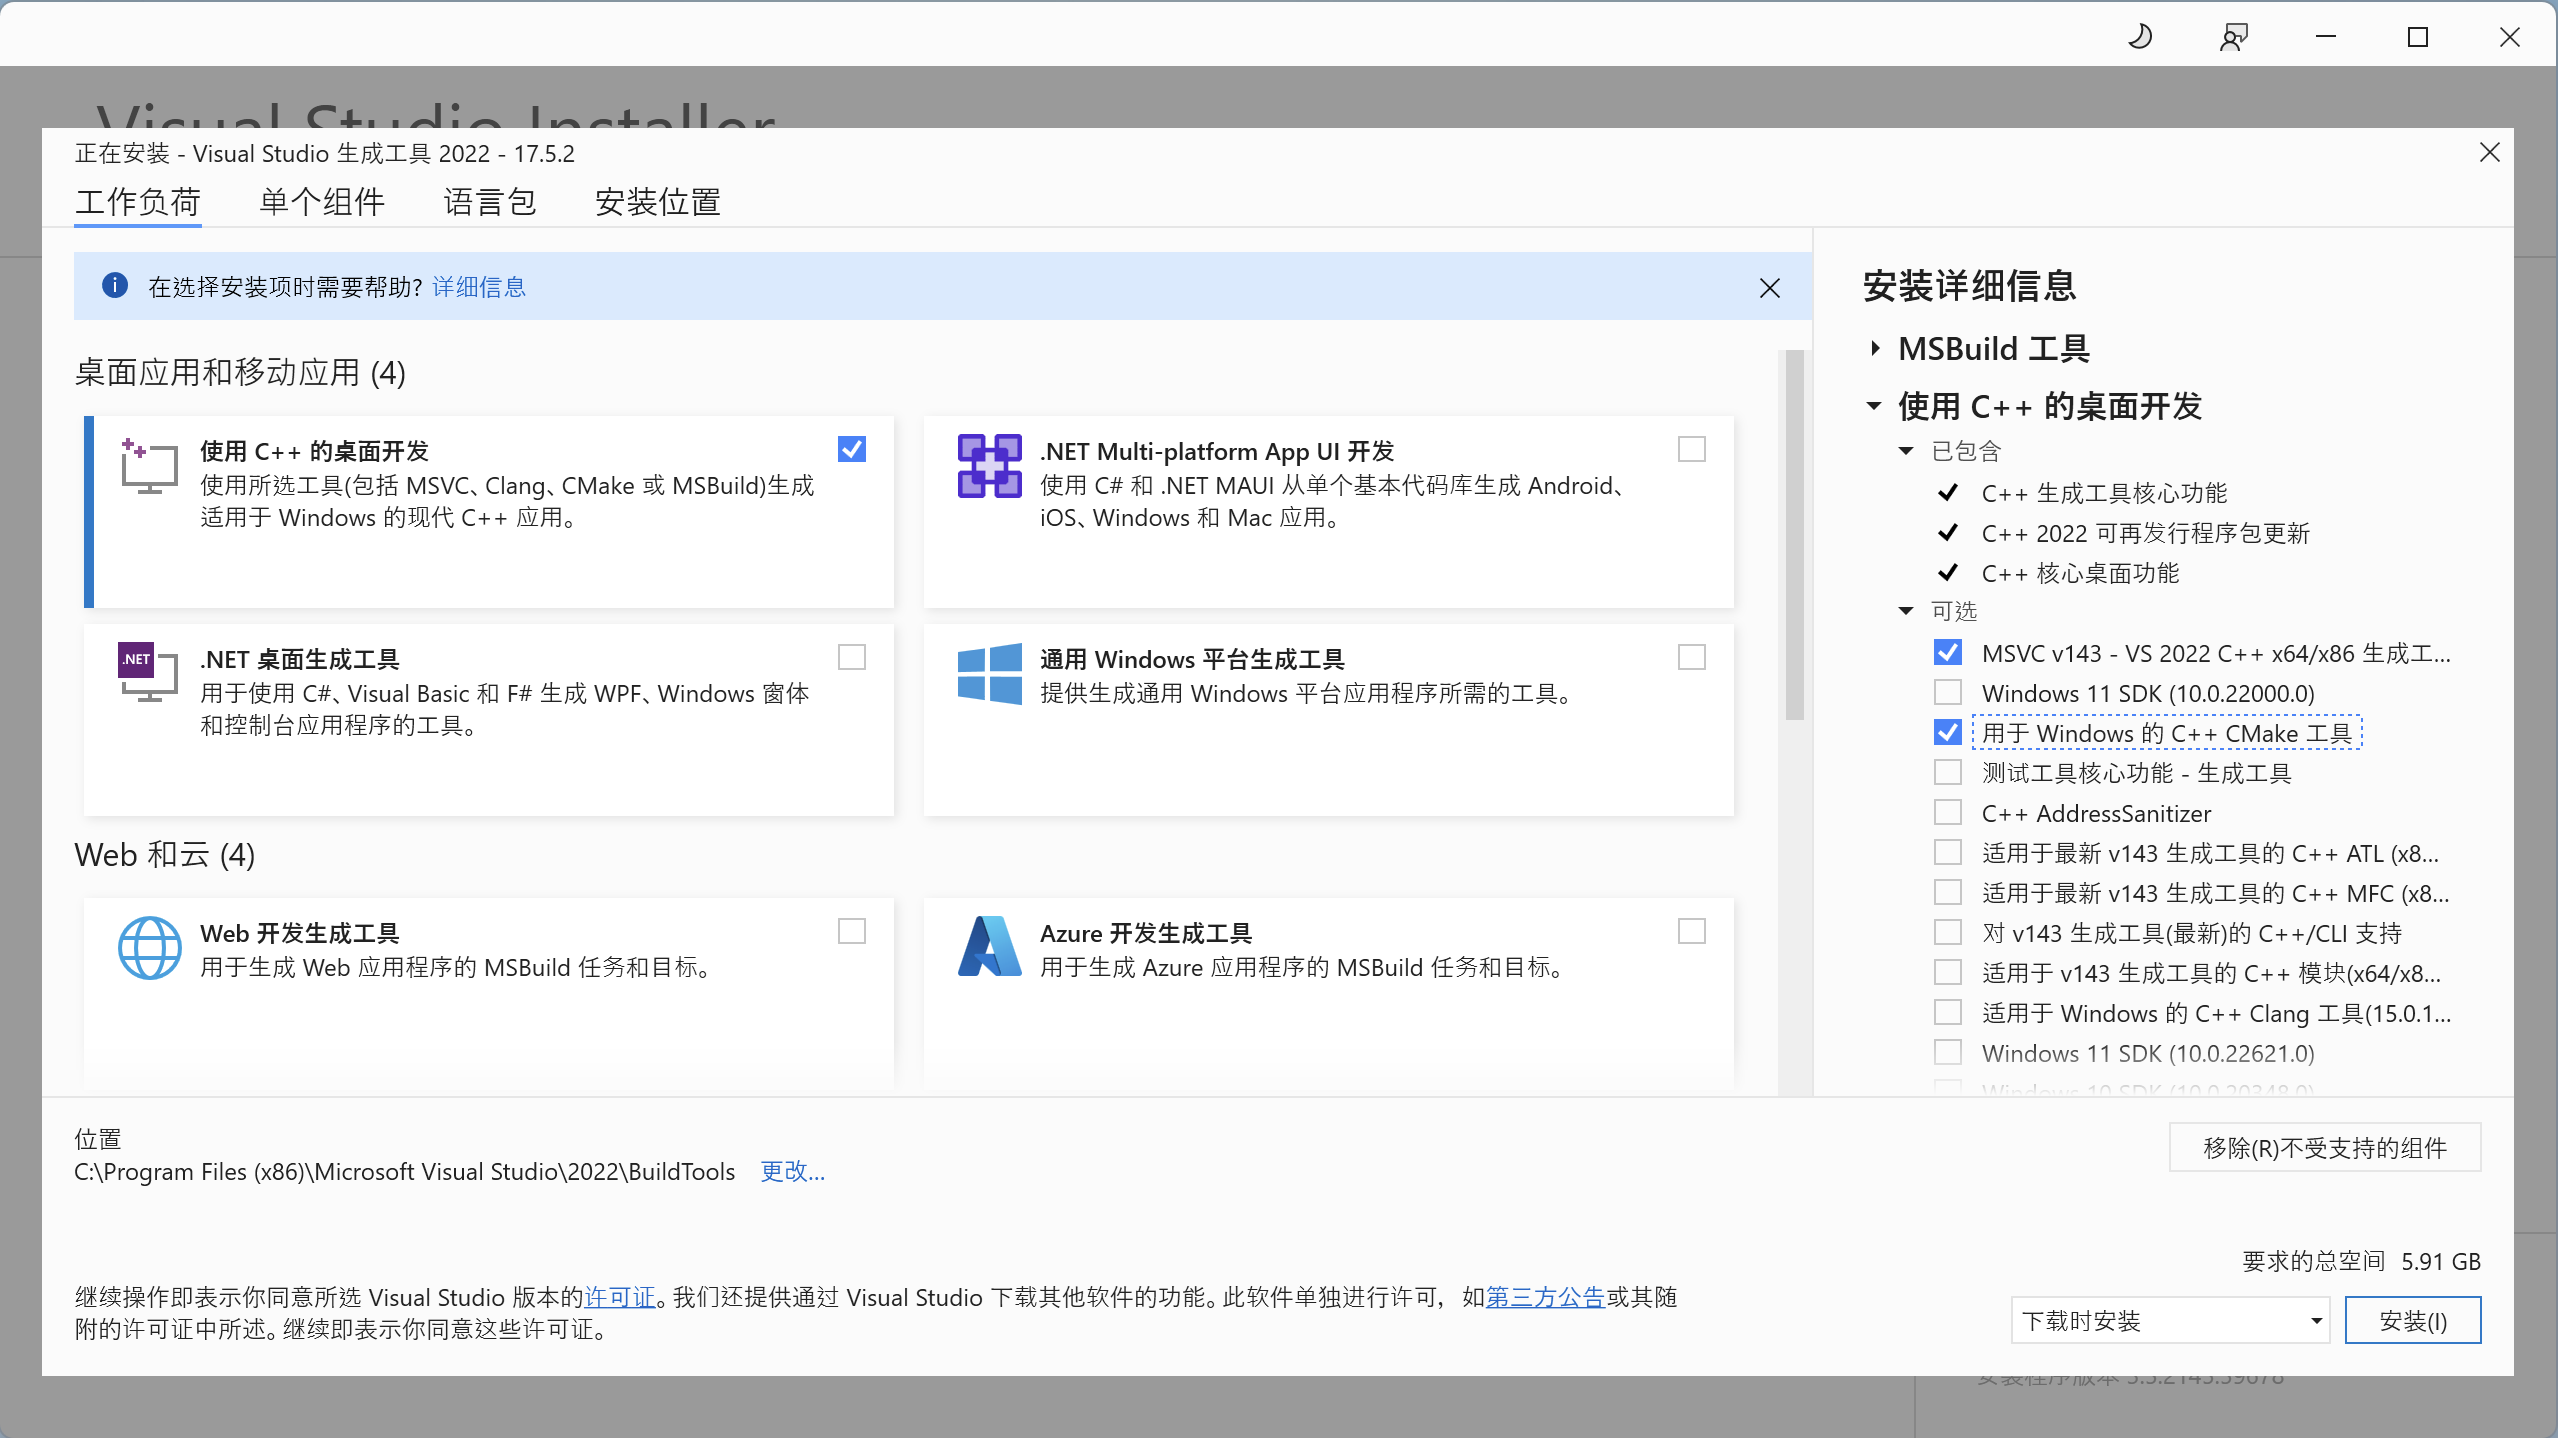
Task: Disable 用于 Windows 的 C++ CMake 工具
Action: point(1946,732)
